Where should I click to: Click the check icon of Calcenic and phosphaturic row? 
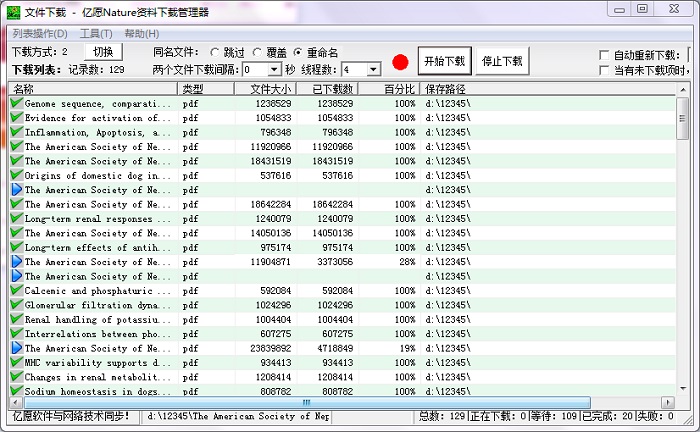click(17, 290)
